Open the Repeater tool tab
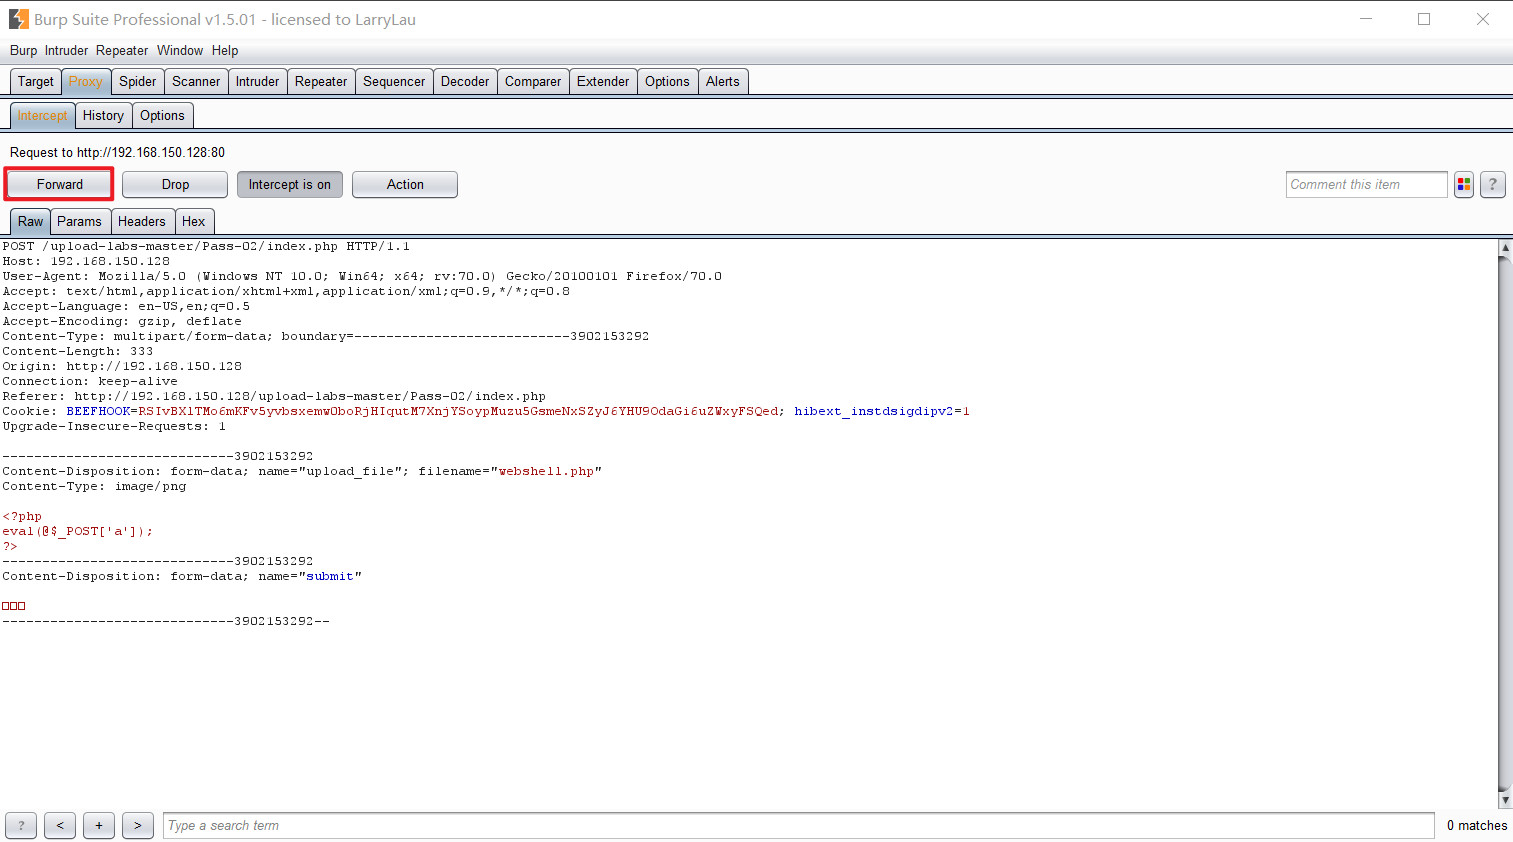Screen dimensions: 1513x842 pyautogui.click(x=321, y=82)
